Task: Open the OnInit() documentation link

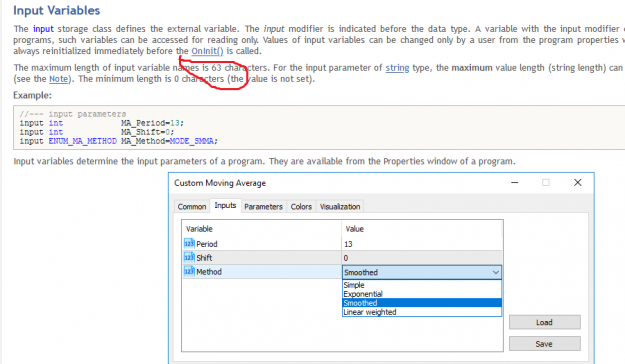Action: pos(207,51)
